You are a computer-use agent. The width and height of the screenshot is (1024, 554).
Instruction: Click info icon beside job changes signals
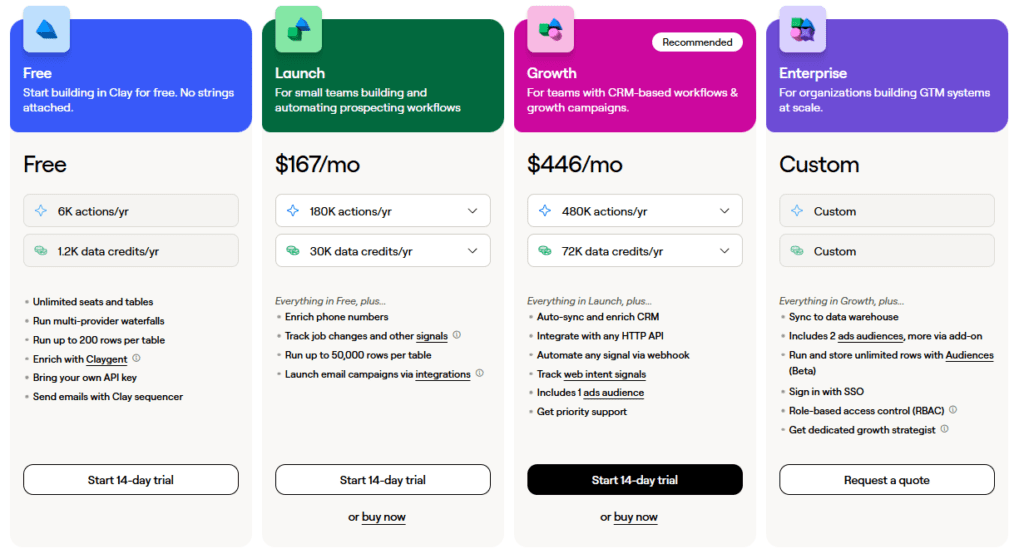[457, 336]
